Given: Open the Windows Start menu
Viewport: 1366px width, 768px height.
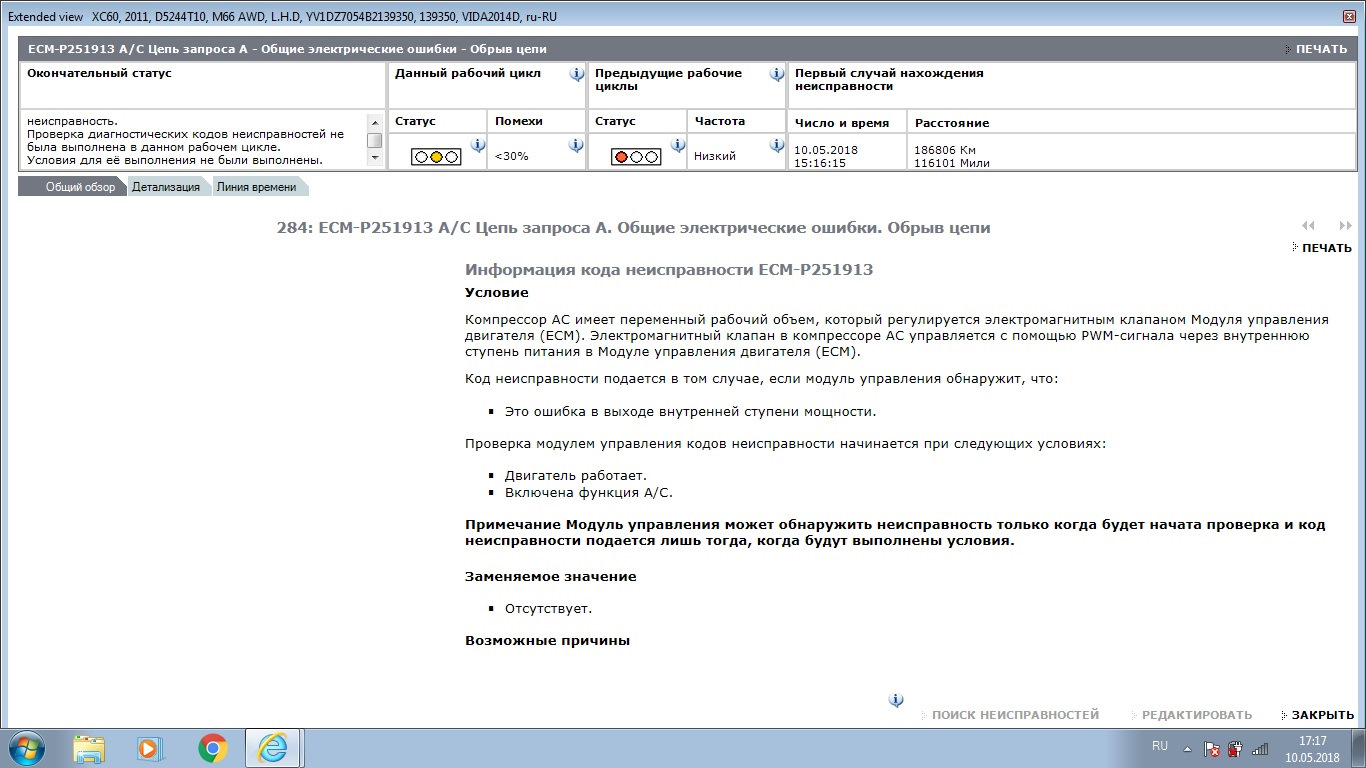Looking at the screenshot, I should tap(26, 747).
